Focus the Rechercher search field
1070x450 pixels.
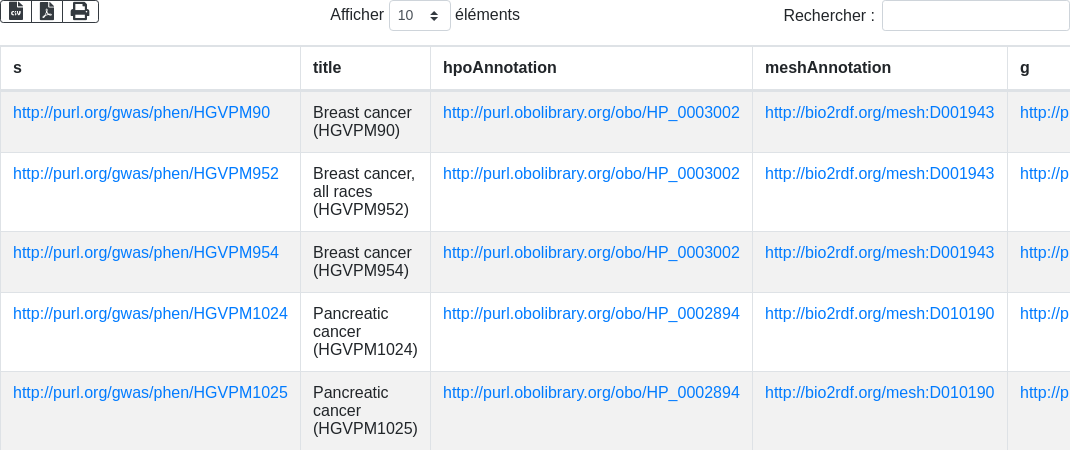976,15
